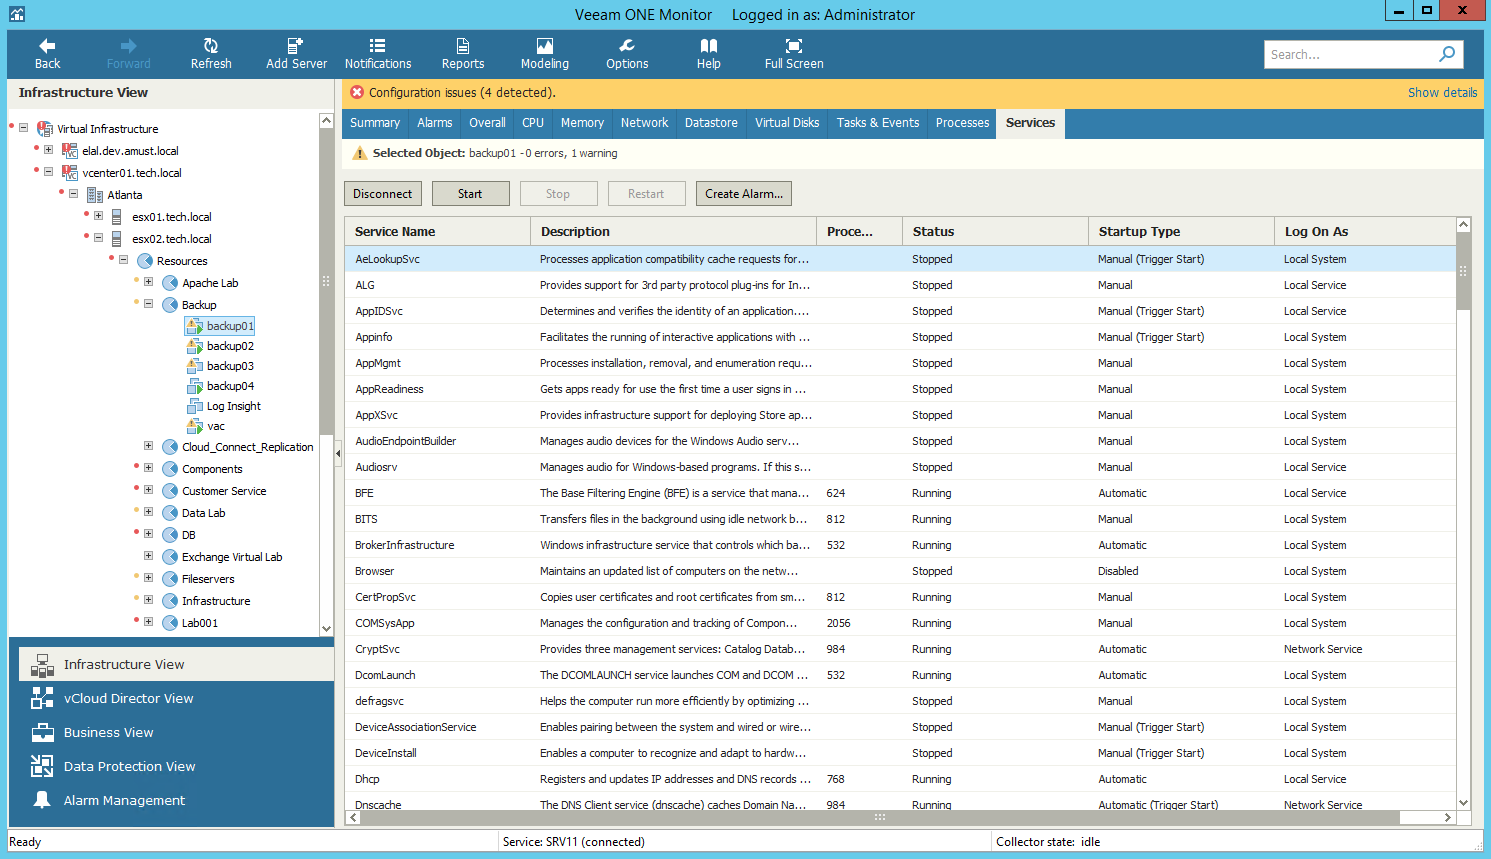Open the Options wrench icon
This screenshot has width=1491, height=859.
[627, 46]
